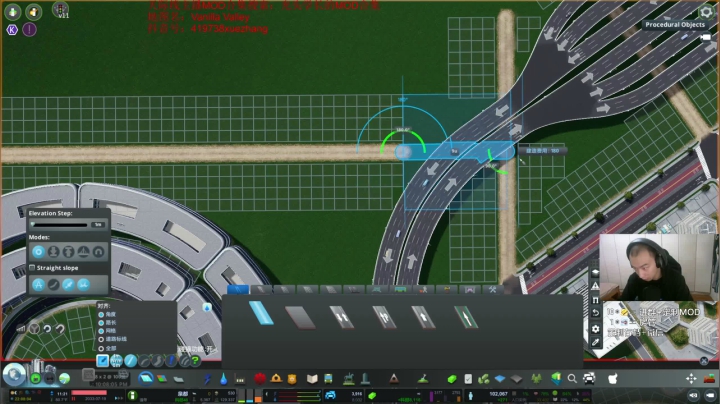The image size is (720, 404).
Task: Open the Zoning menu icon
Action: (x=162, y=379)
